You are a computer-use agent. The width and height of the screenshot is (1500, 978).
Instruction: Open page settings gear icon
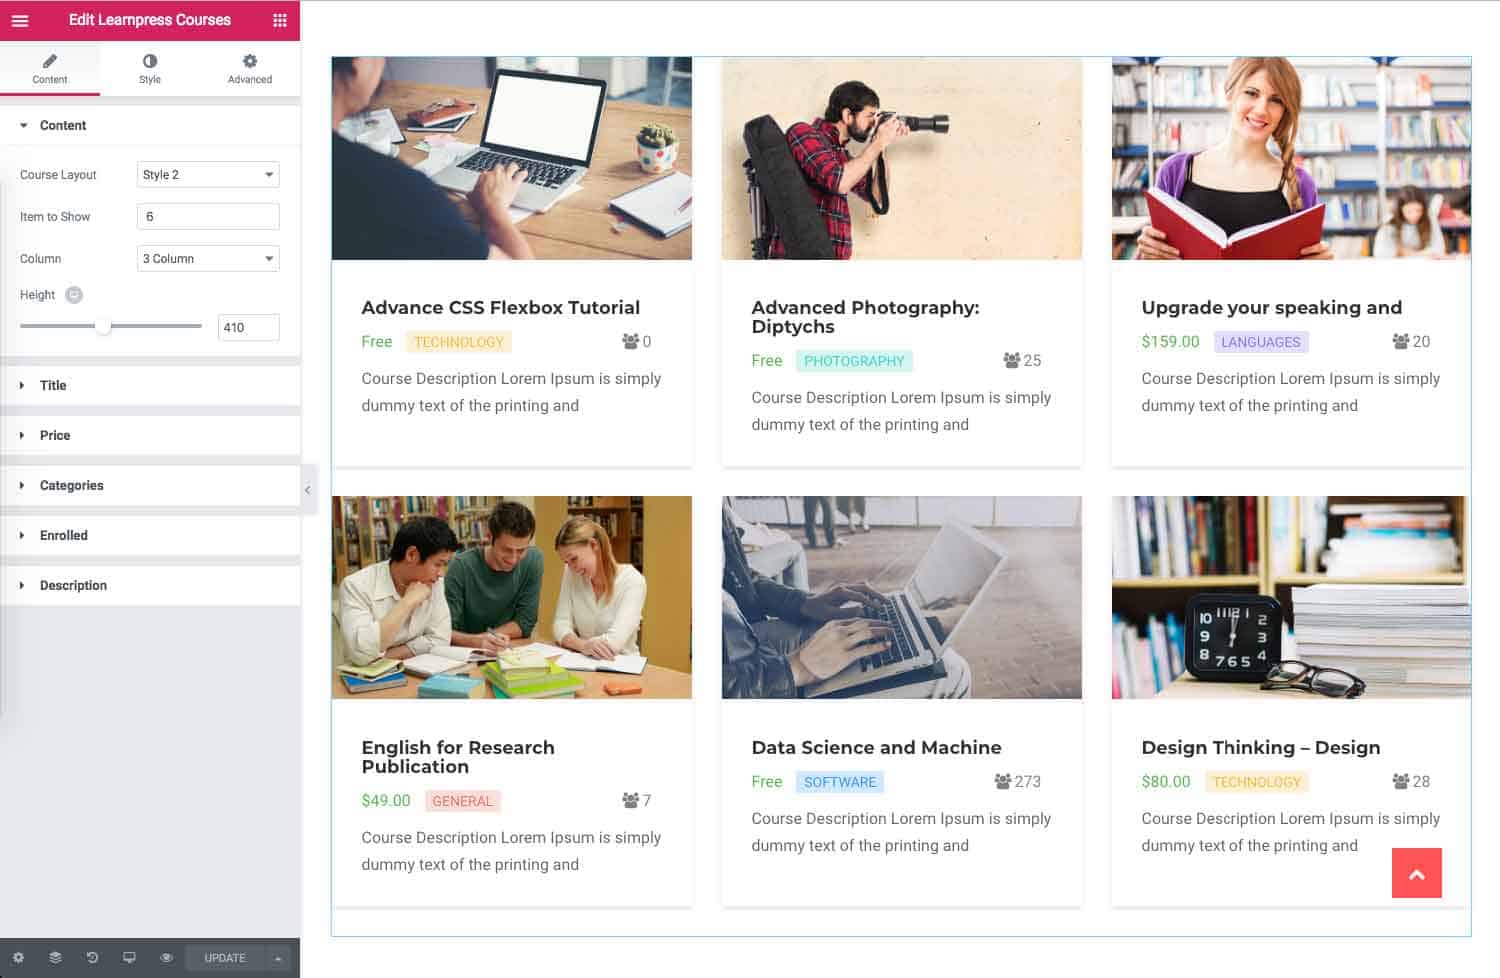click(18, 958)
